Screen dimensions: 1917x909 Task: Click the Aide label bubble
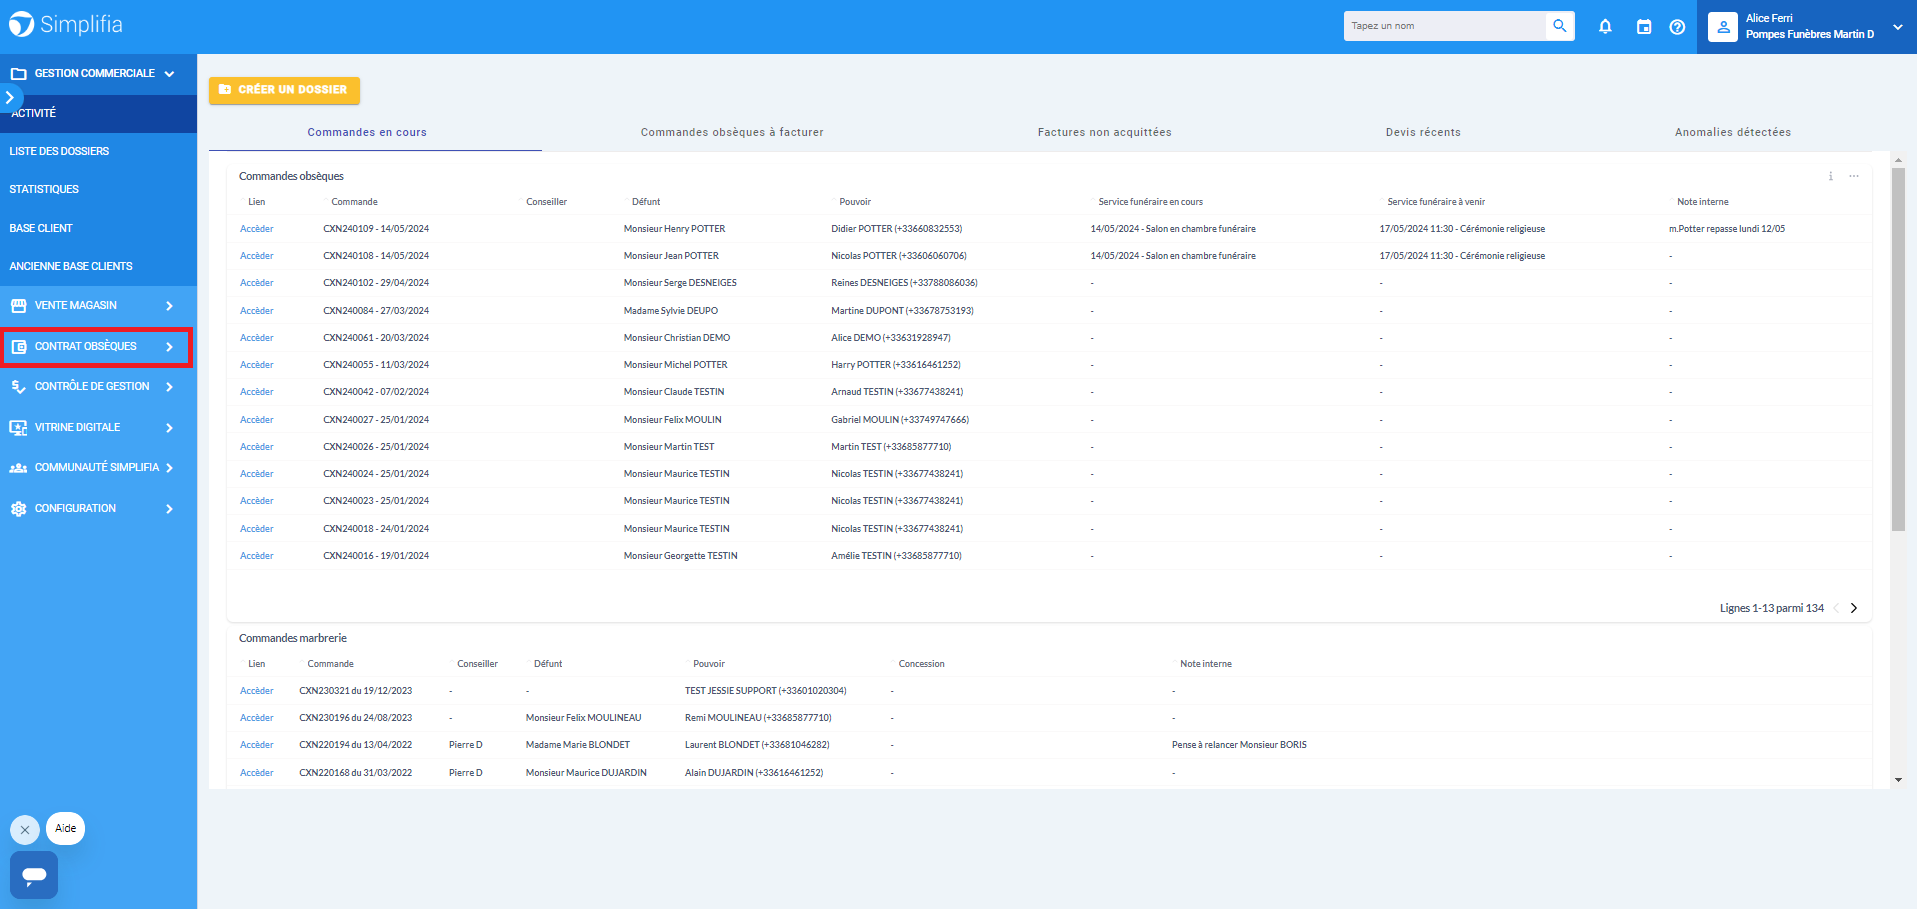[x=66, y=828]
